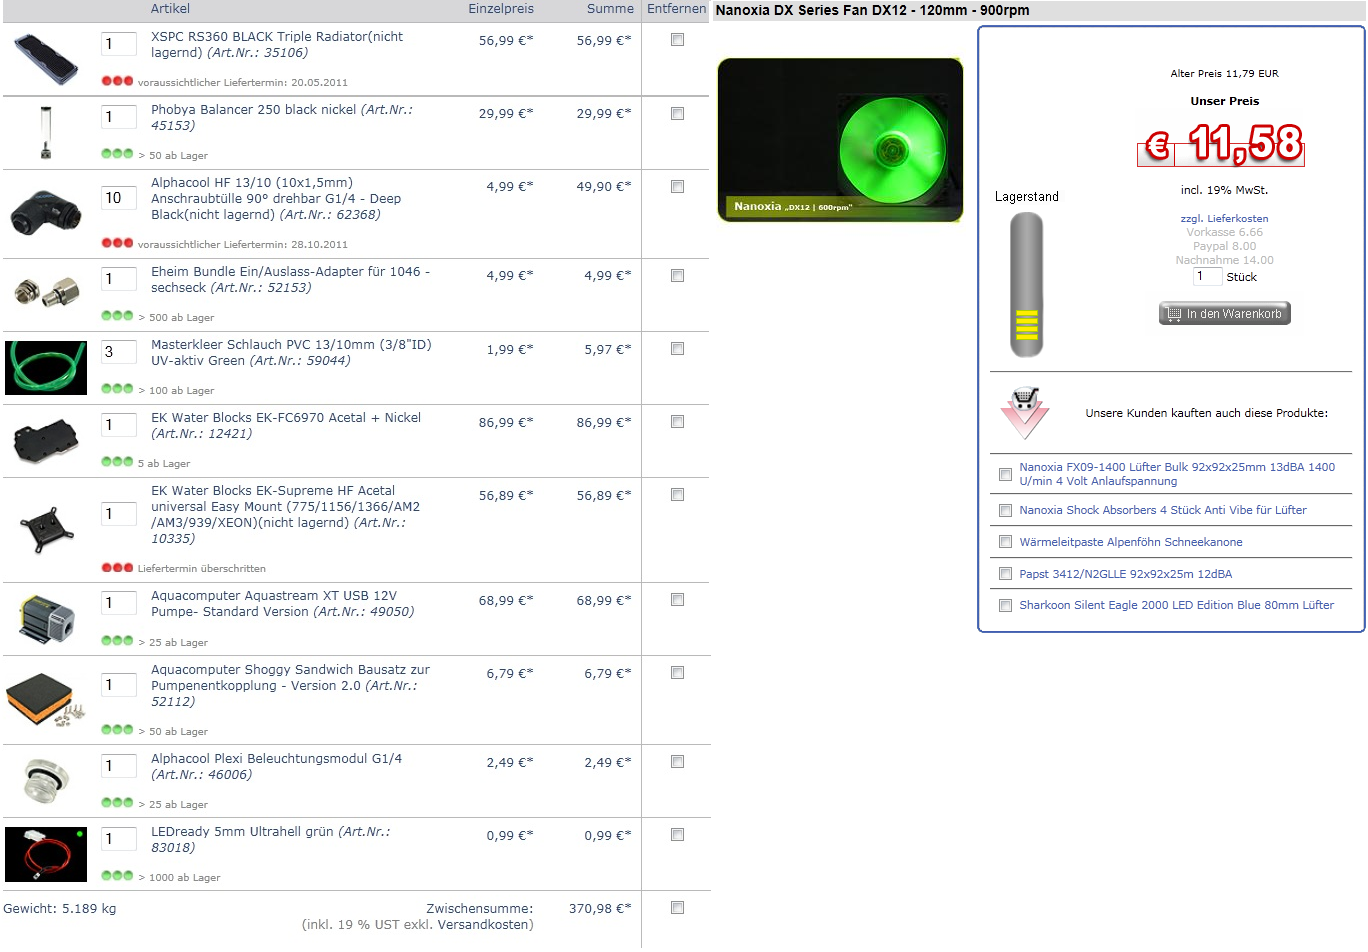This screenshot has height=952, width=1368.
Task: Click the Alter Preis 11,79 EUR text
Action: click(x=1224, y=73)
